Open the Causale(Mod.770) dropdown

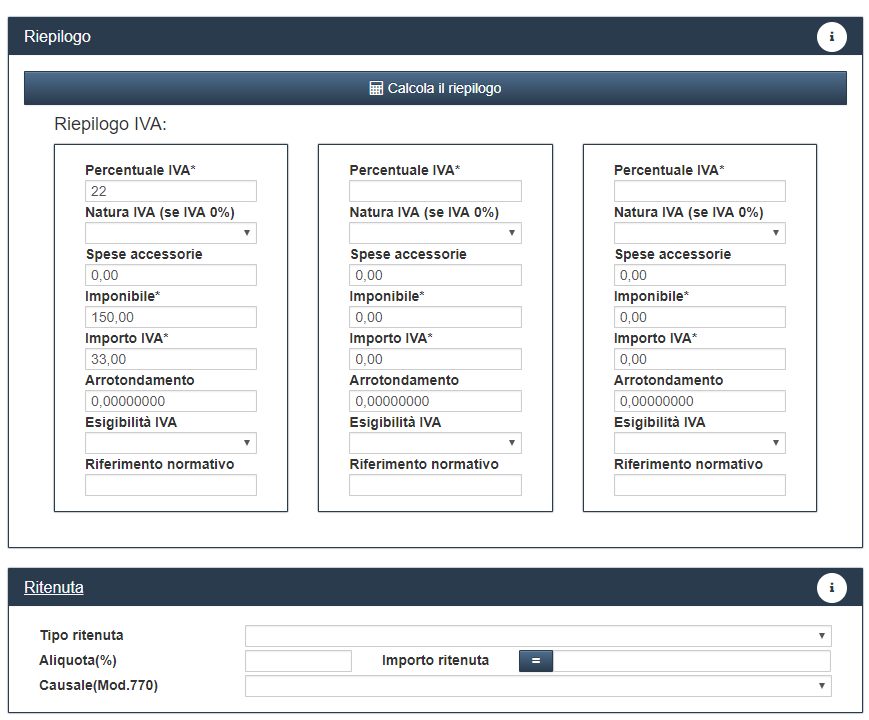[x=538, y=686]
